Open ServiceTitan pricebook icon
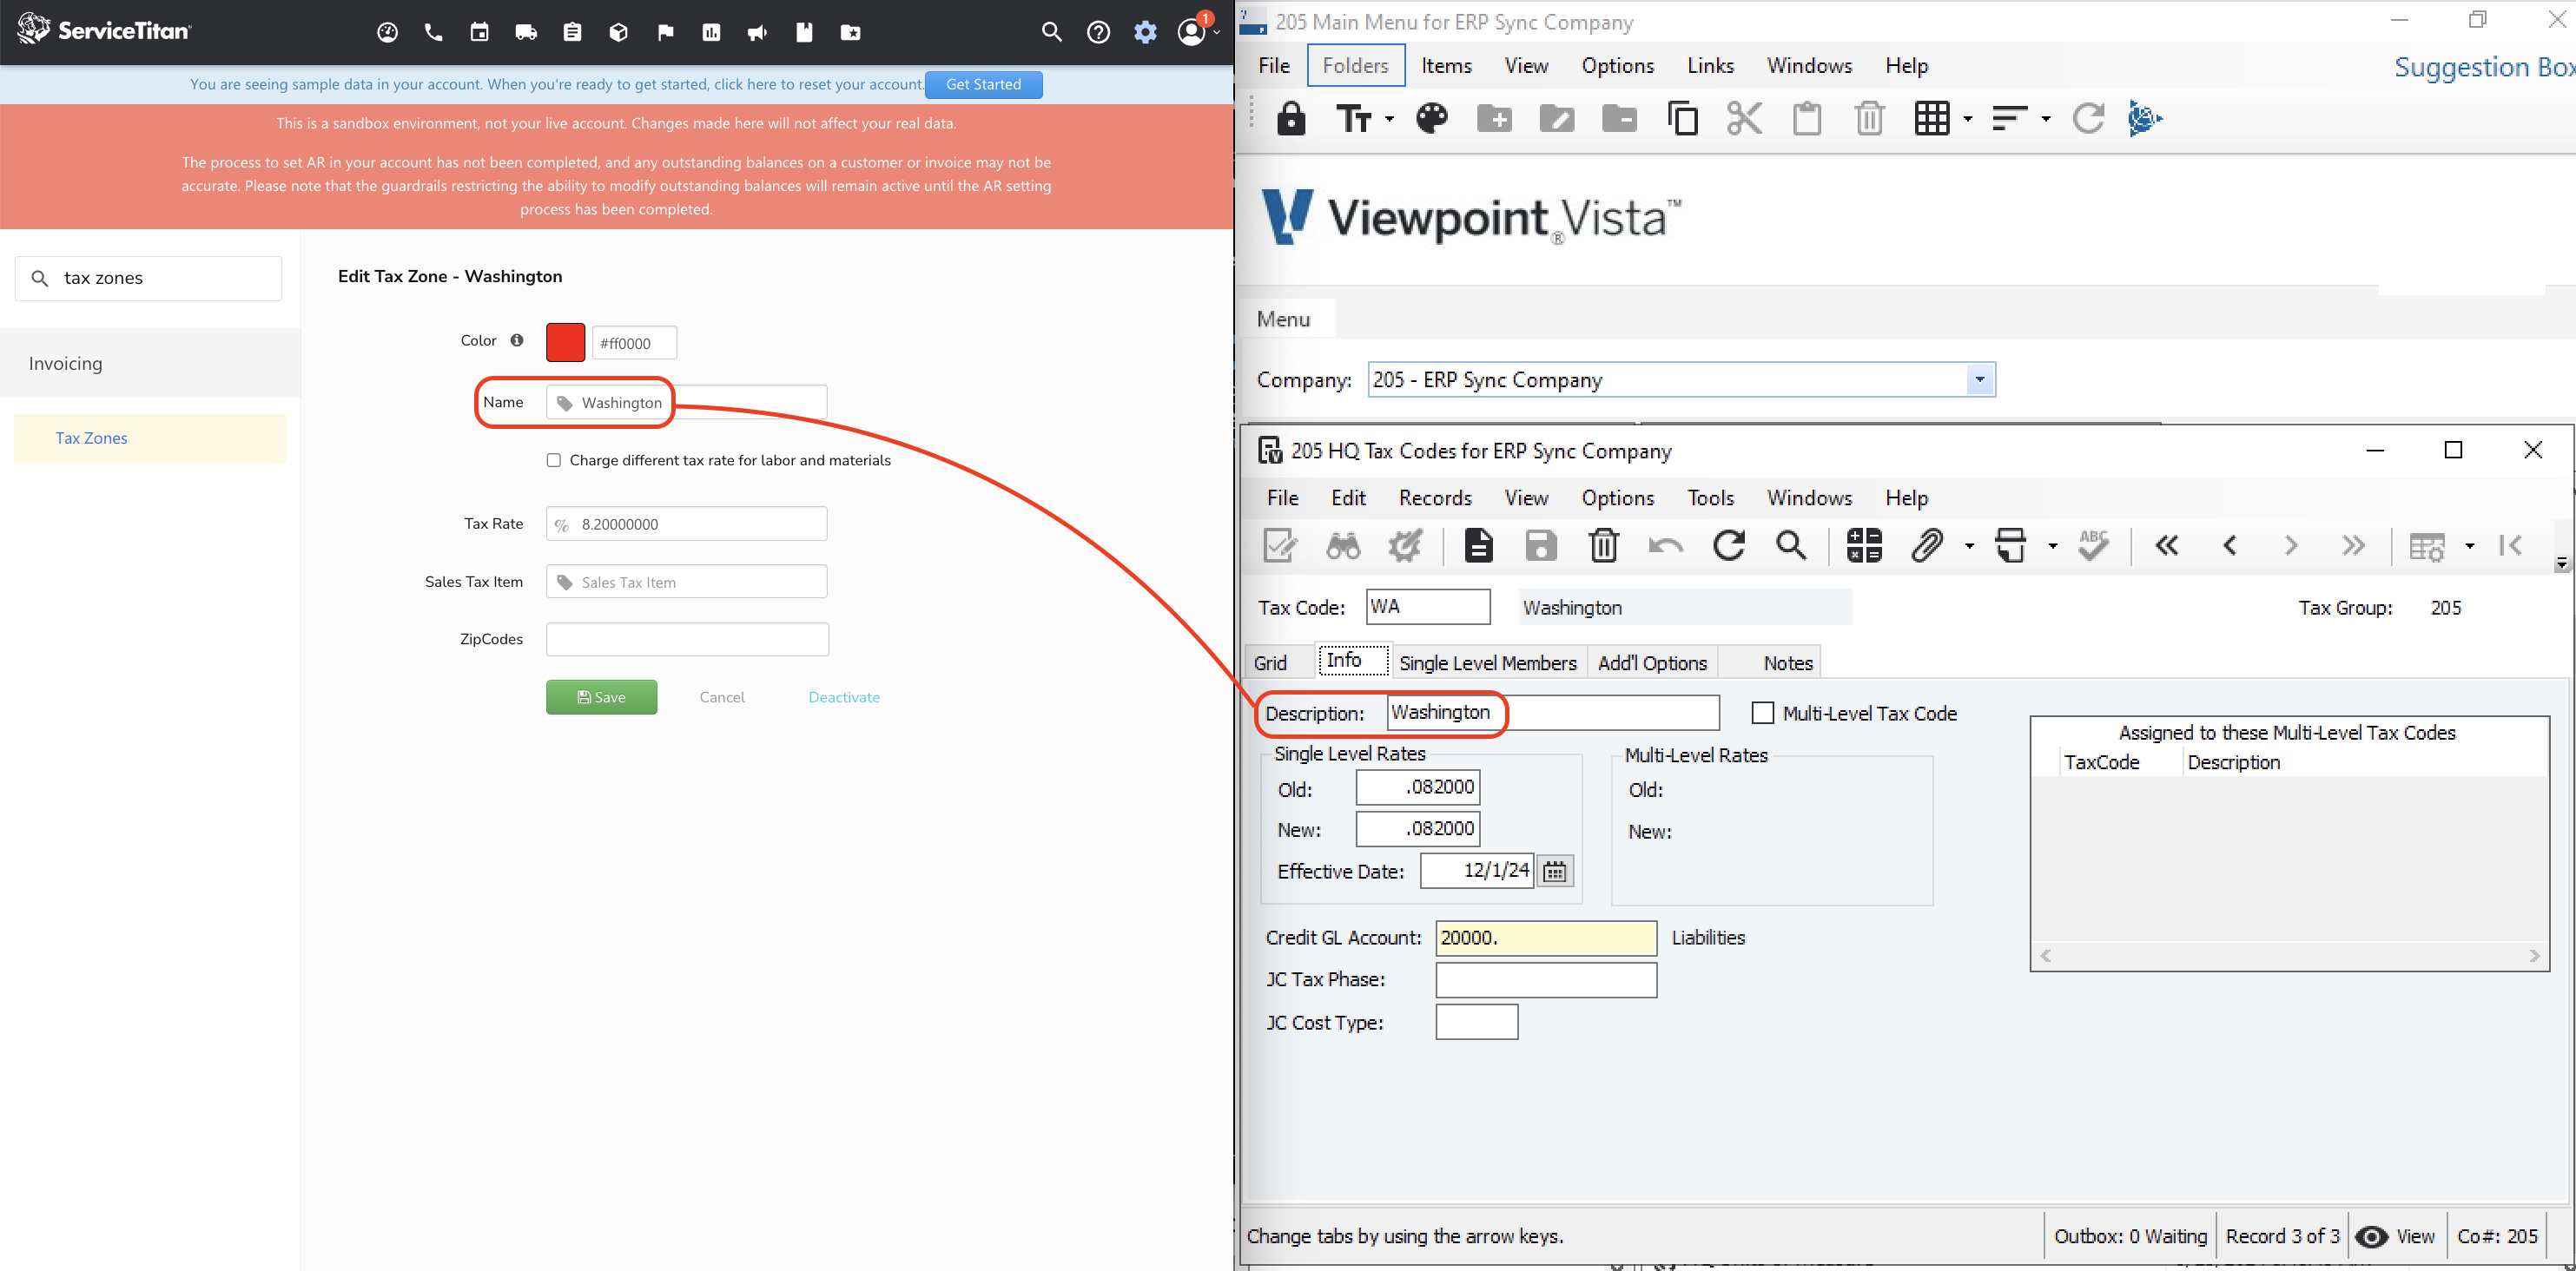This screenshot has height=1271, width=2576. (804, 33)
